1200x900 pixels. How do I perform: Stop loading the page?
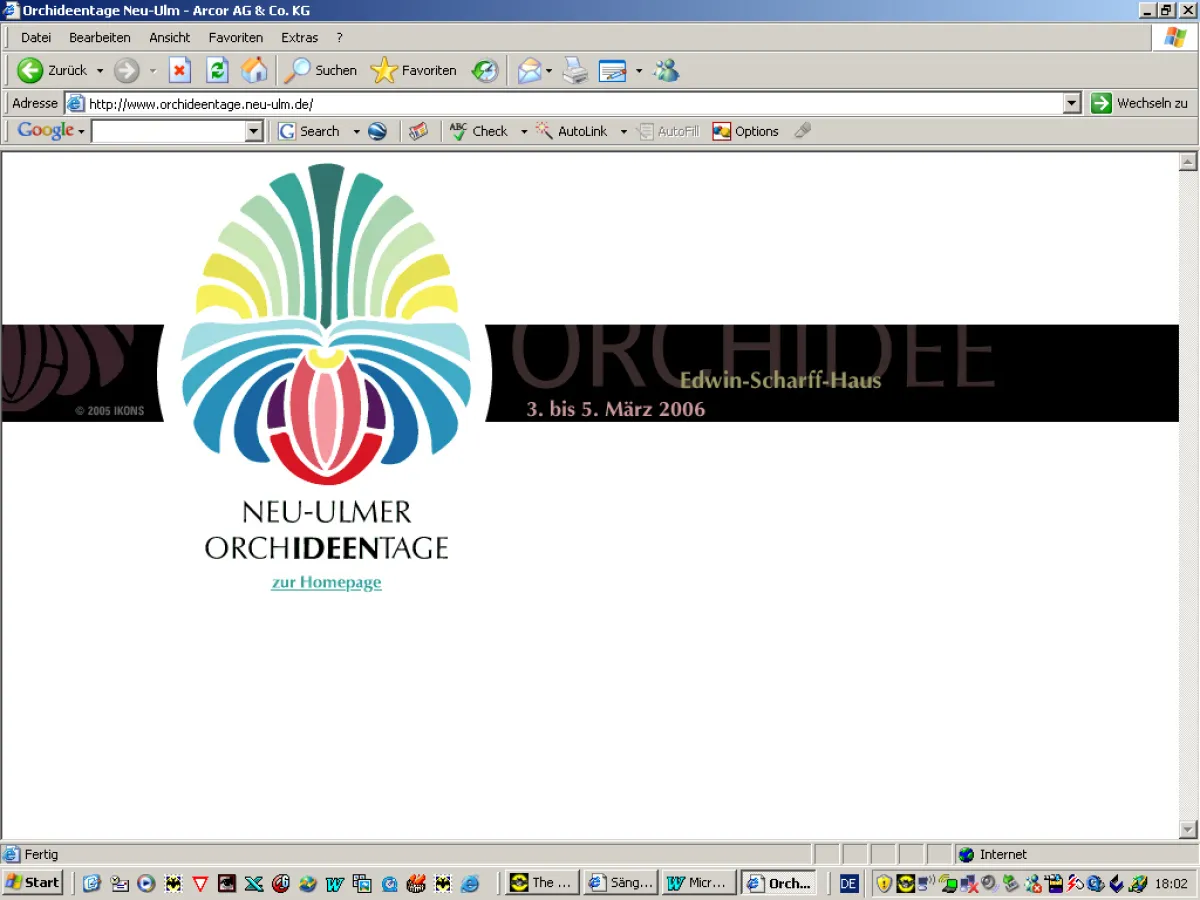coord(179,70)
